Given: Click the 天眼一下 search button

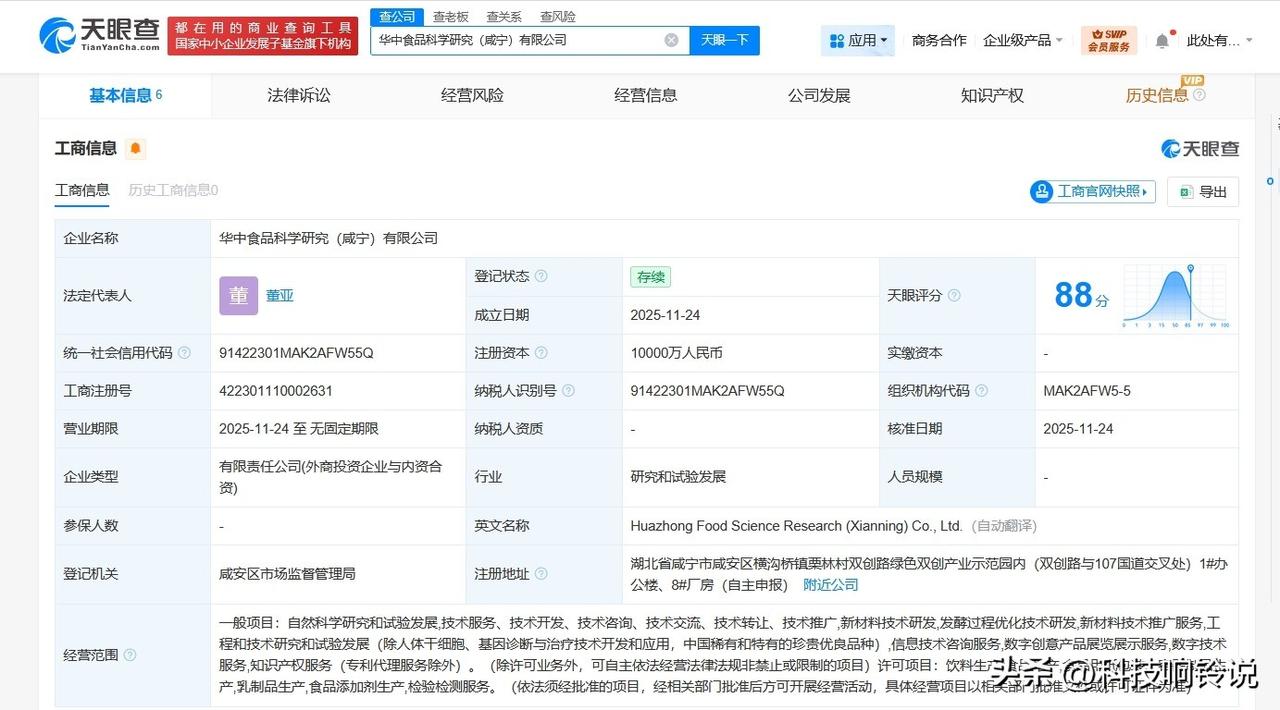Looking at the screenshot, I should 724,40.
